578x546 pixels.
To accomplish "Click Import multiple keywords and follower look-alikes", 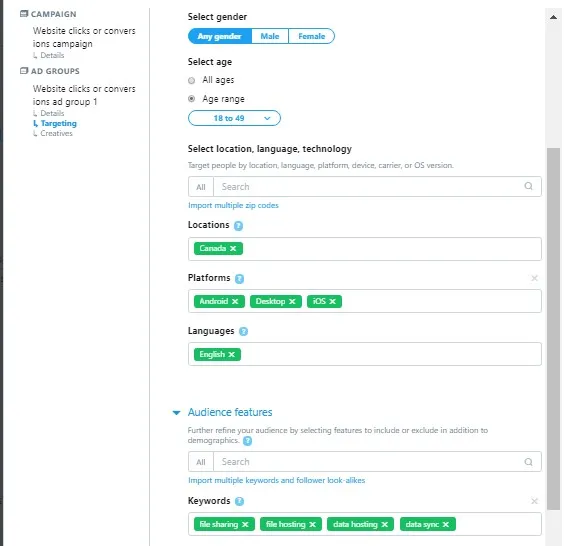I will pos(276,480).
